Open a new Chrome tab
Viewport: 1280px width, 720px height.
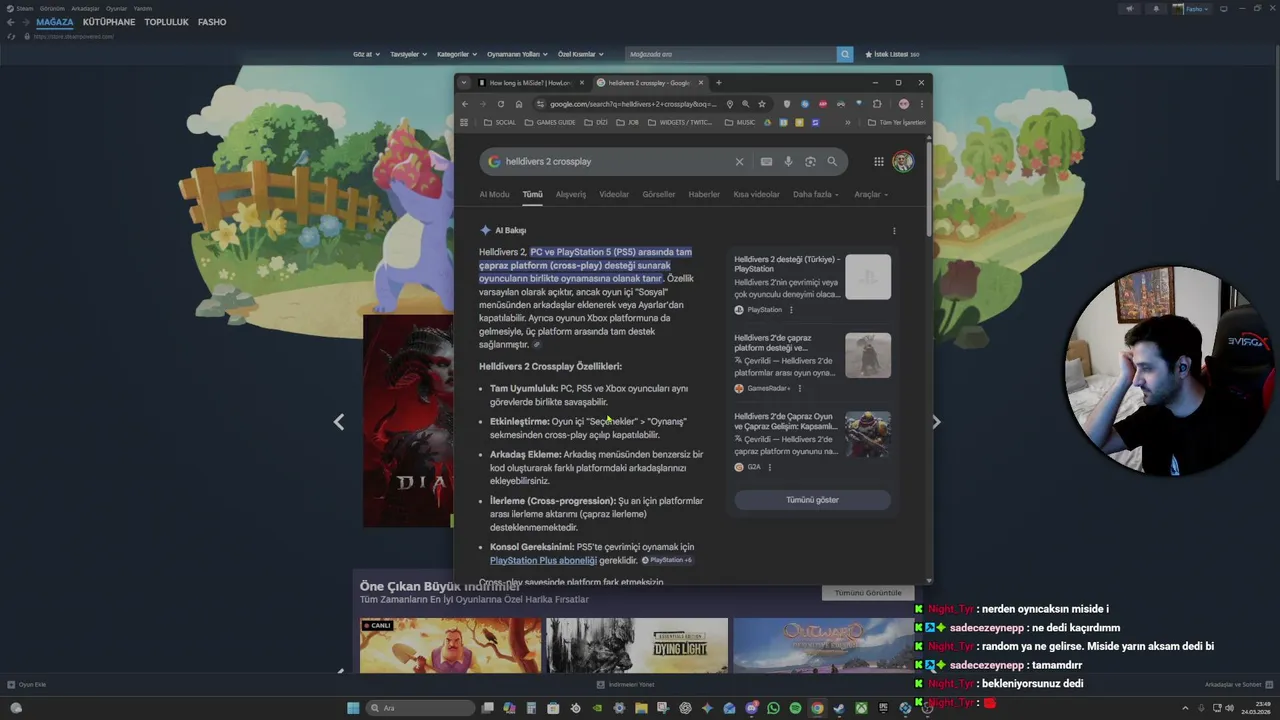pos(718,83)
